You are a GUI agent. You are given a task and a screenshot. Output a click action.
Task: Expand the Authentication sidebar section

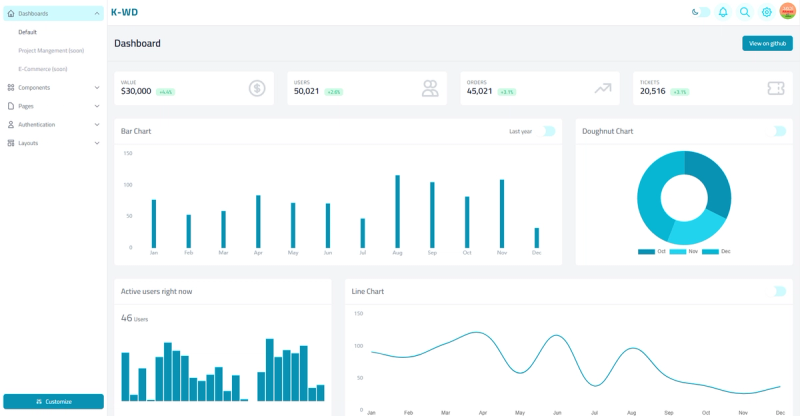click(x=54, y=125)
